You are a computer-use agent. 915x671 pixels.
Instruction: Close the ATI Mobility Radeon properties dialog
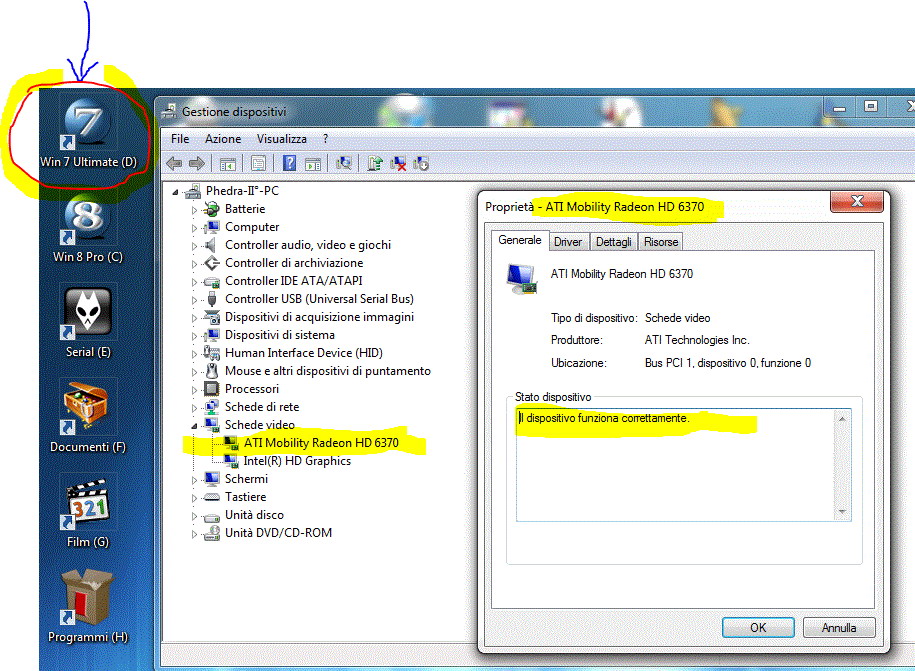tap(857, 202)
